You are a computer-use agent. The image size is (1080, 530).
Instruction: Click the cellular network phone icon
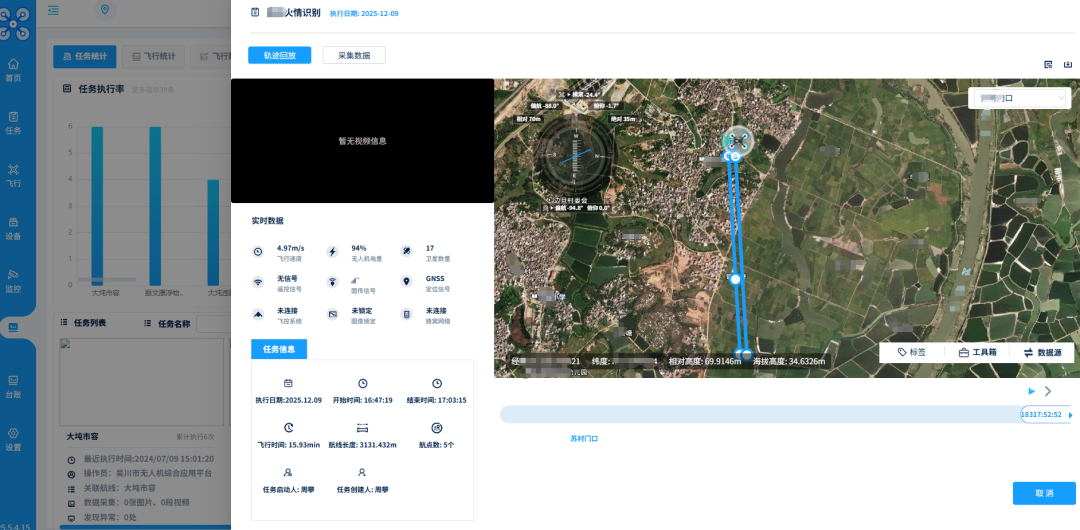[x=406, y=314]
